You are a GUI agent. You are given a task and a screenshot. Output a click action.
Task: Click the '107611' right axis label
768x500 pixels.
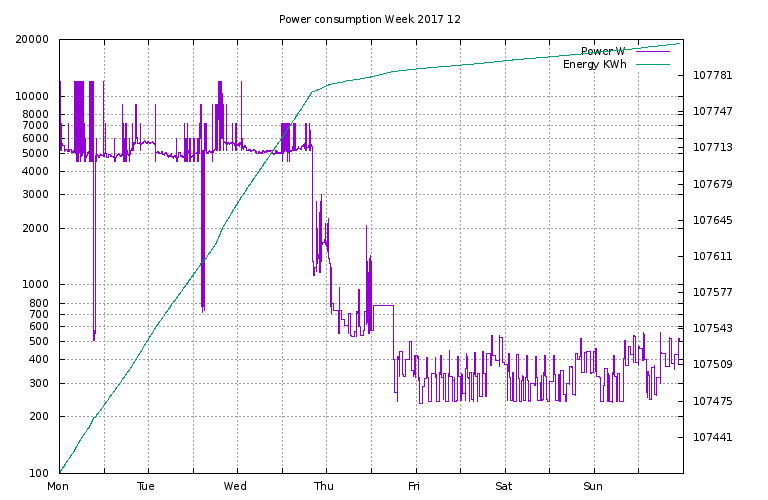pyautogui.click(x=713, y=256)
